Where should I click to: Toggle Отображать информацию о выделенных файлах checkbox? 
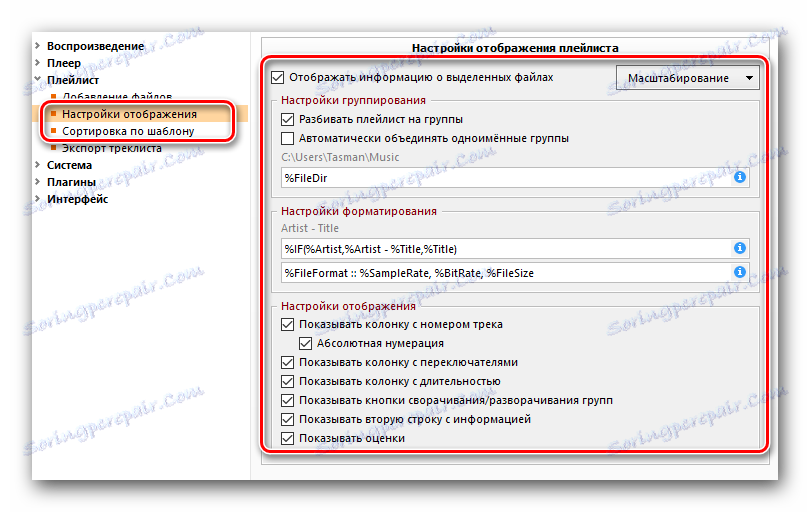(277, 77)
